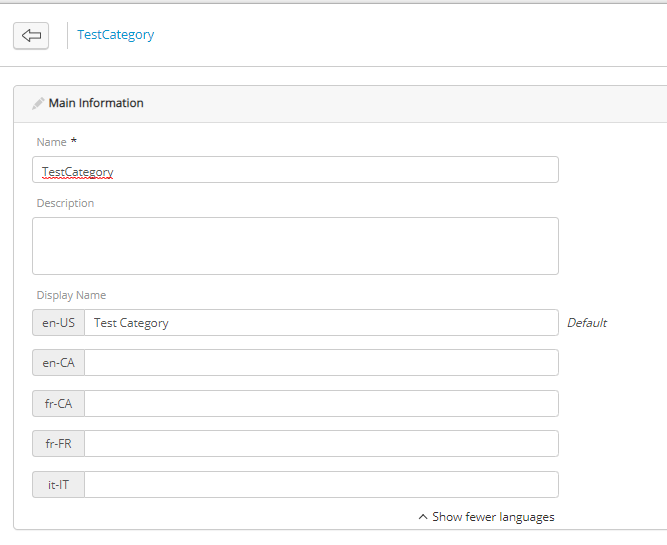Click the en-CA language tag

[x=58, y=363]
